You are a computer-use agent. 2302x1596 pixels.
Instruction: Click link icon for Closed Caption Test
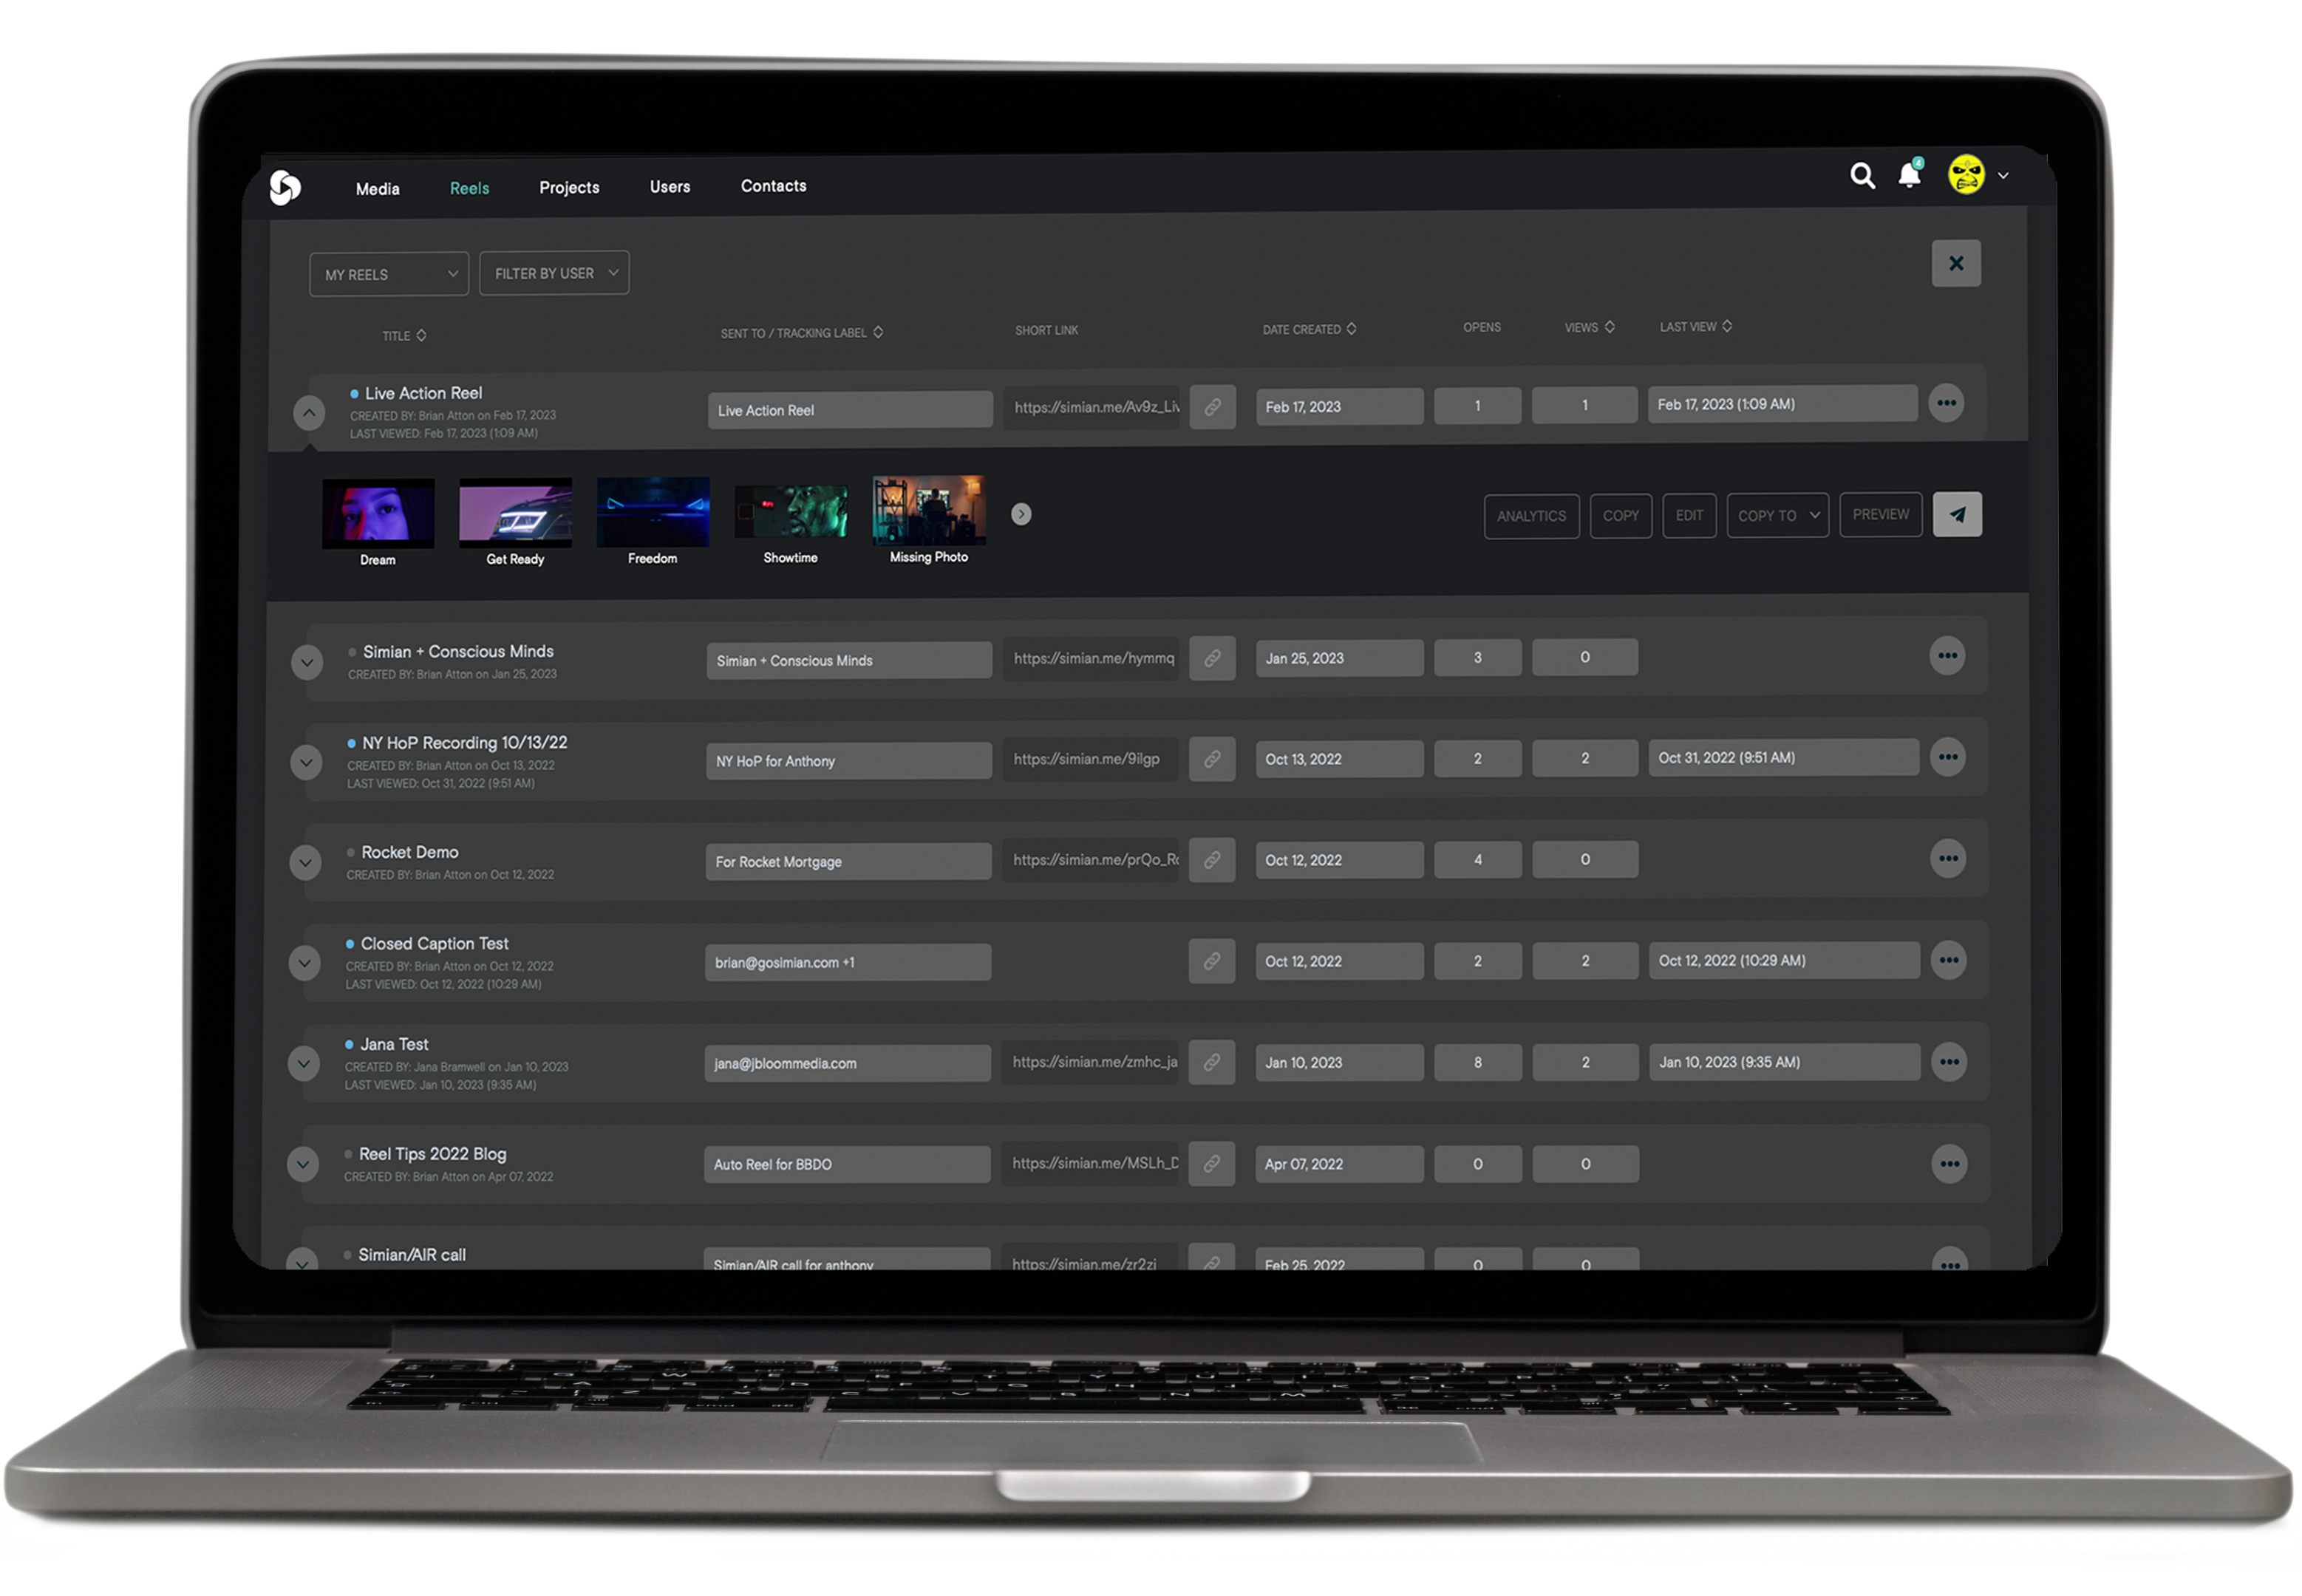tap(1211, 961)
